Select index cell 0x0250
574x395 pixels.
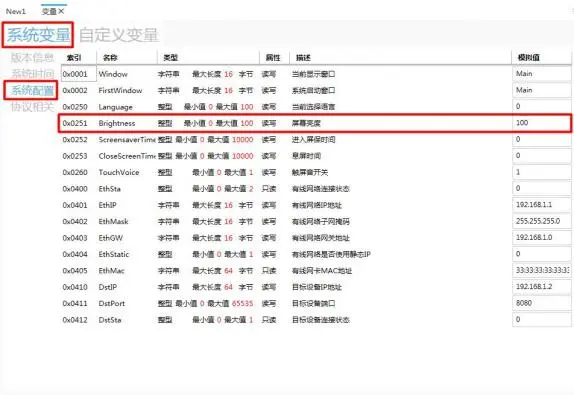[75, 107]
